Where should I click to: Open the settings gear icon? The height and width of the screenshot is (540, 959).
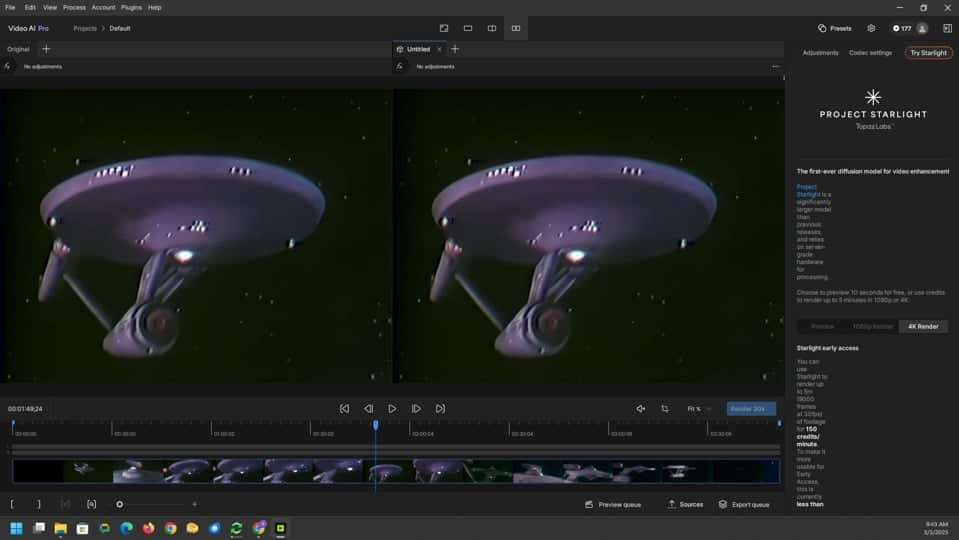871,28
